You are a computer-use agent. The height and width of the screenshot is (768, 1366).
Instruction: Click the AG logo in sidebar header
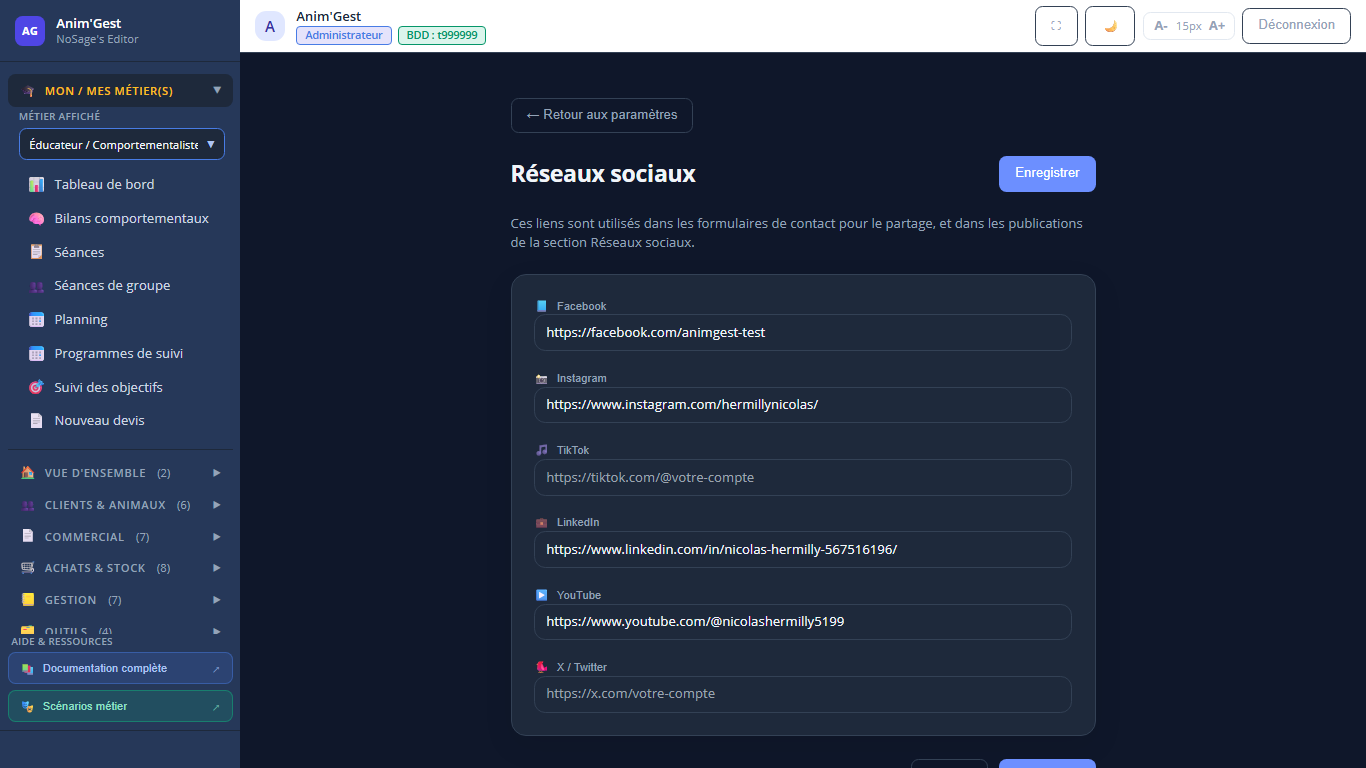[30, 31]
